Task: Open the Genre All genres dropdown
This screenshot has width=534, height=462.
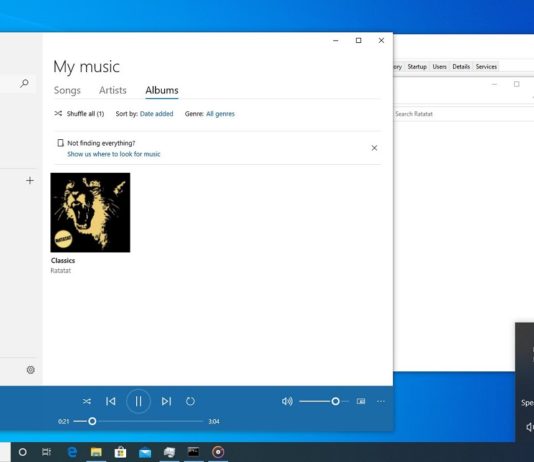Action: 220,114
